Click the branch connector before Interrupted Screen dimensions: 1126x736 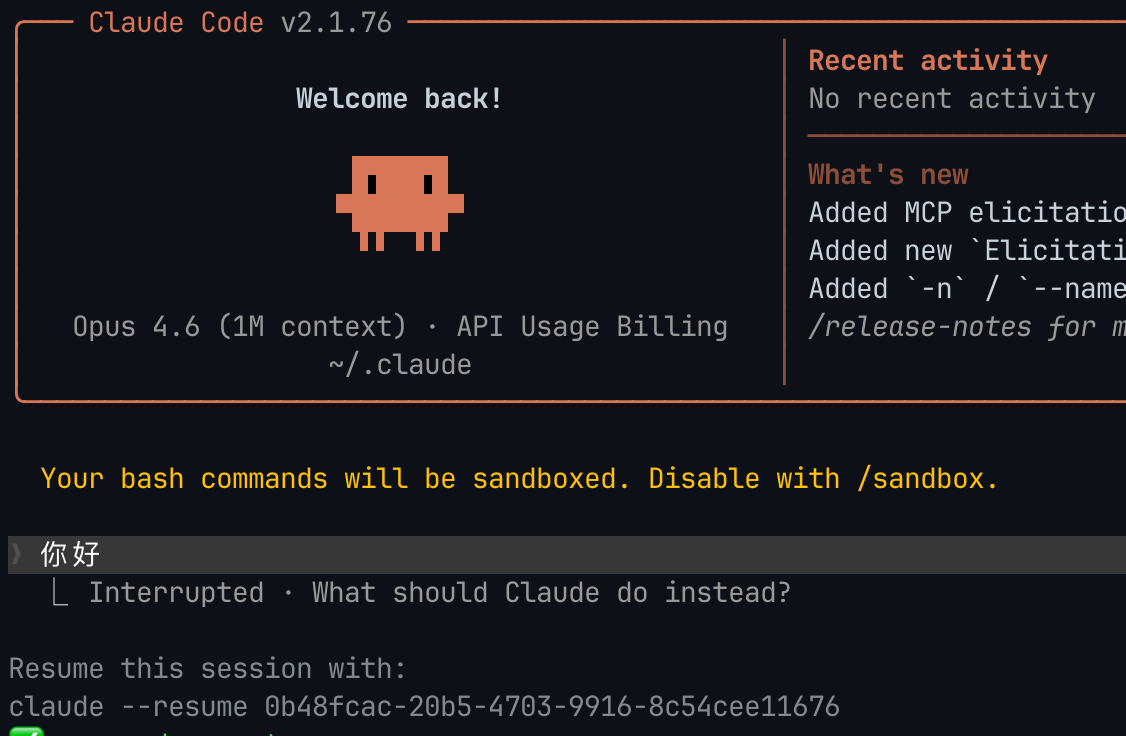click(60, 595)
